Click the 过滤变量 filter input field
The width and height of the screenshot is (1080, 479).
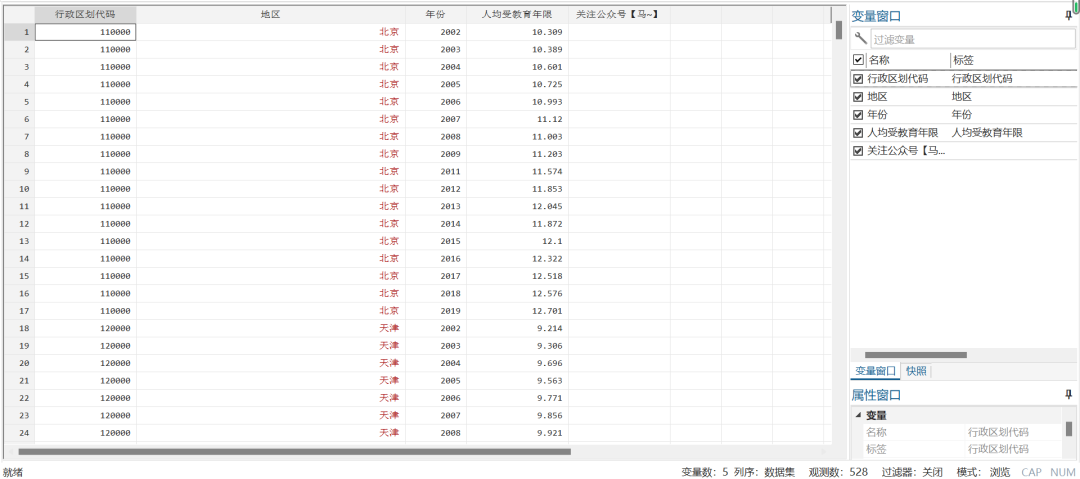[972, 39]
